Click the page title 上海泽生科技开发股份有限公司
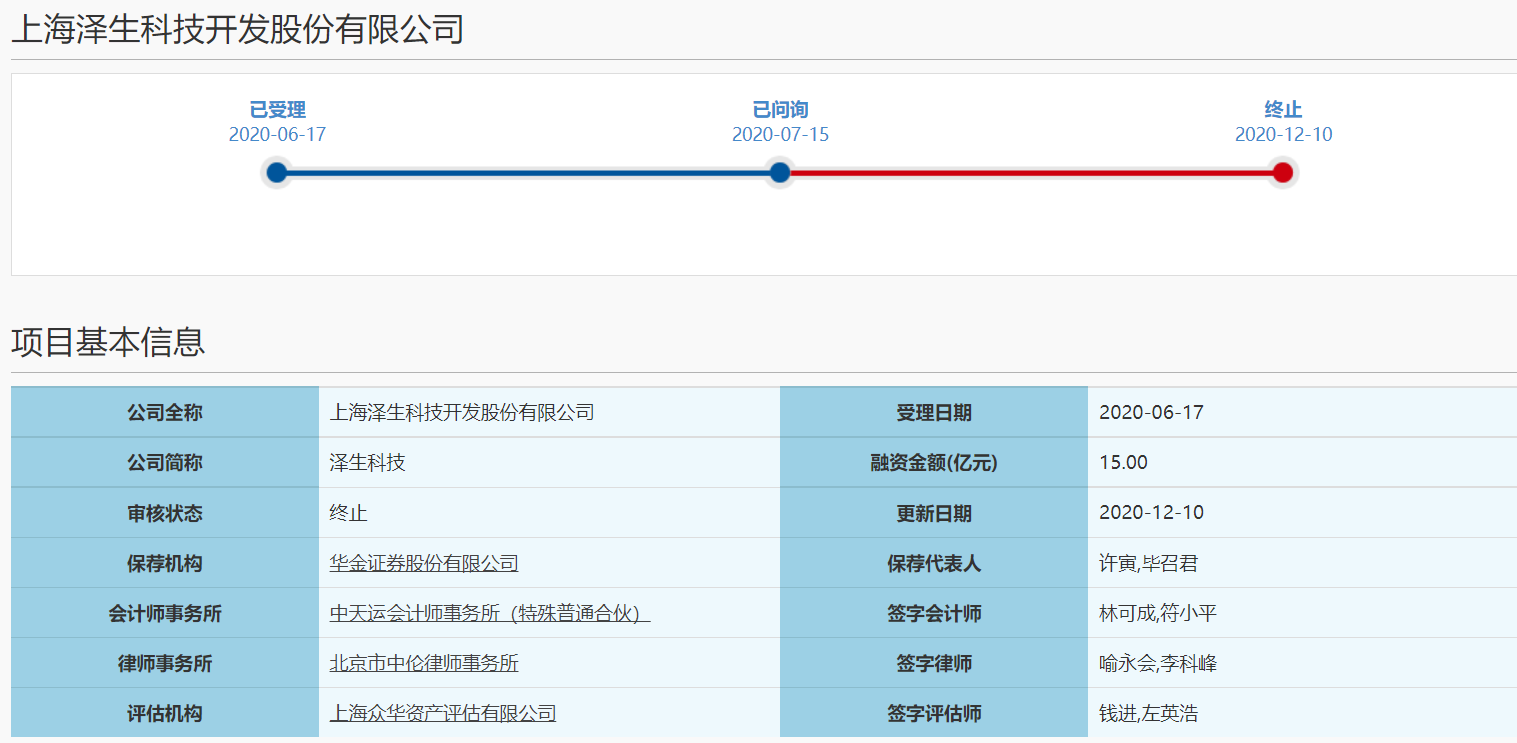Screen dimensions: 1517x743 pyautogui.click(x=237, y=29)
